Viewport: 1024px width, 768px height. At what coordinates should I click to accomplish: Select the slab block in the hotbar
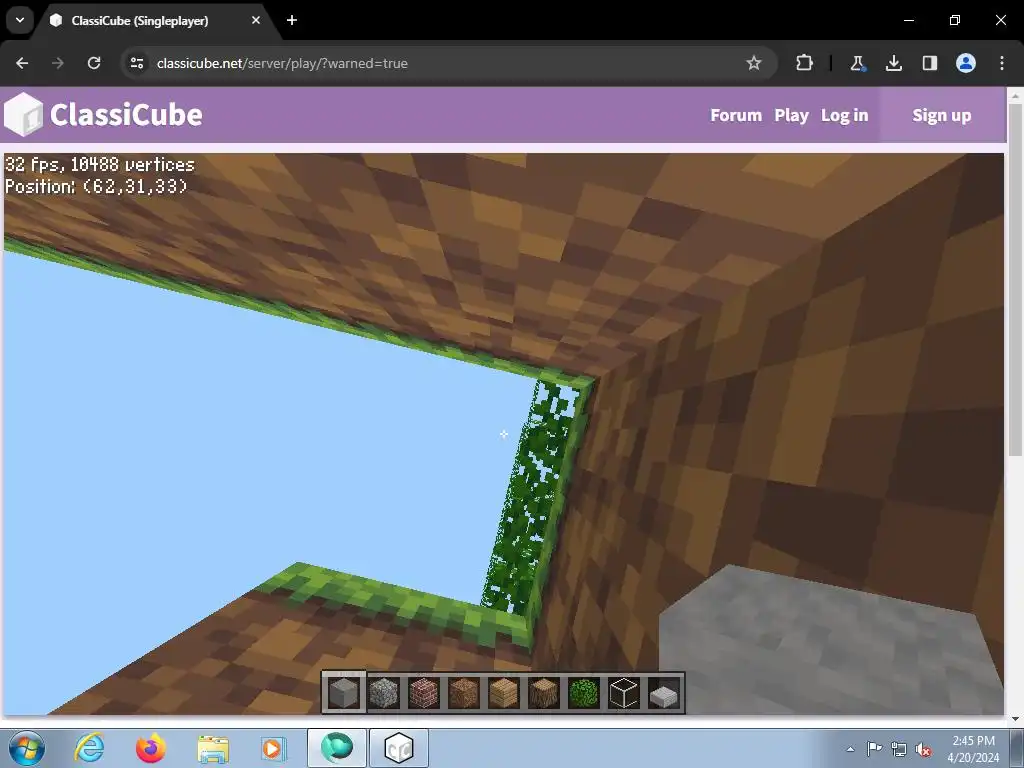(x=664, y=694)
